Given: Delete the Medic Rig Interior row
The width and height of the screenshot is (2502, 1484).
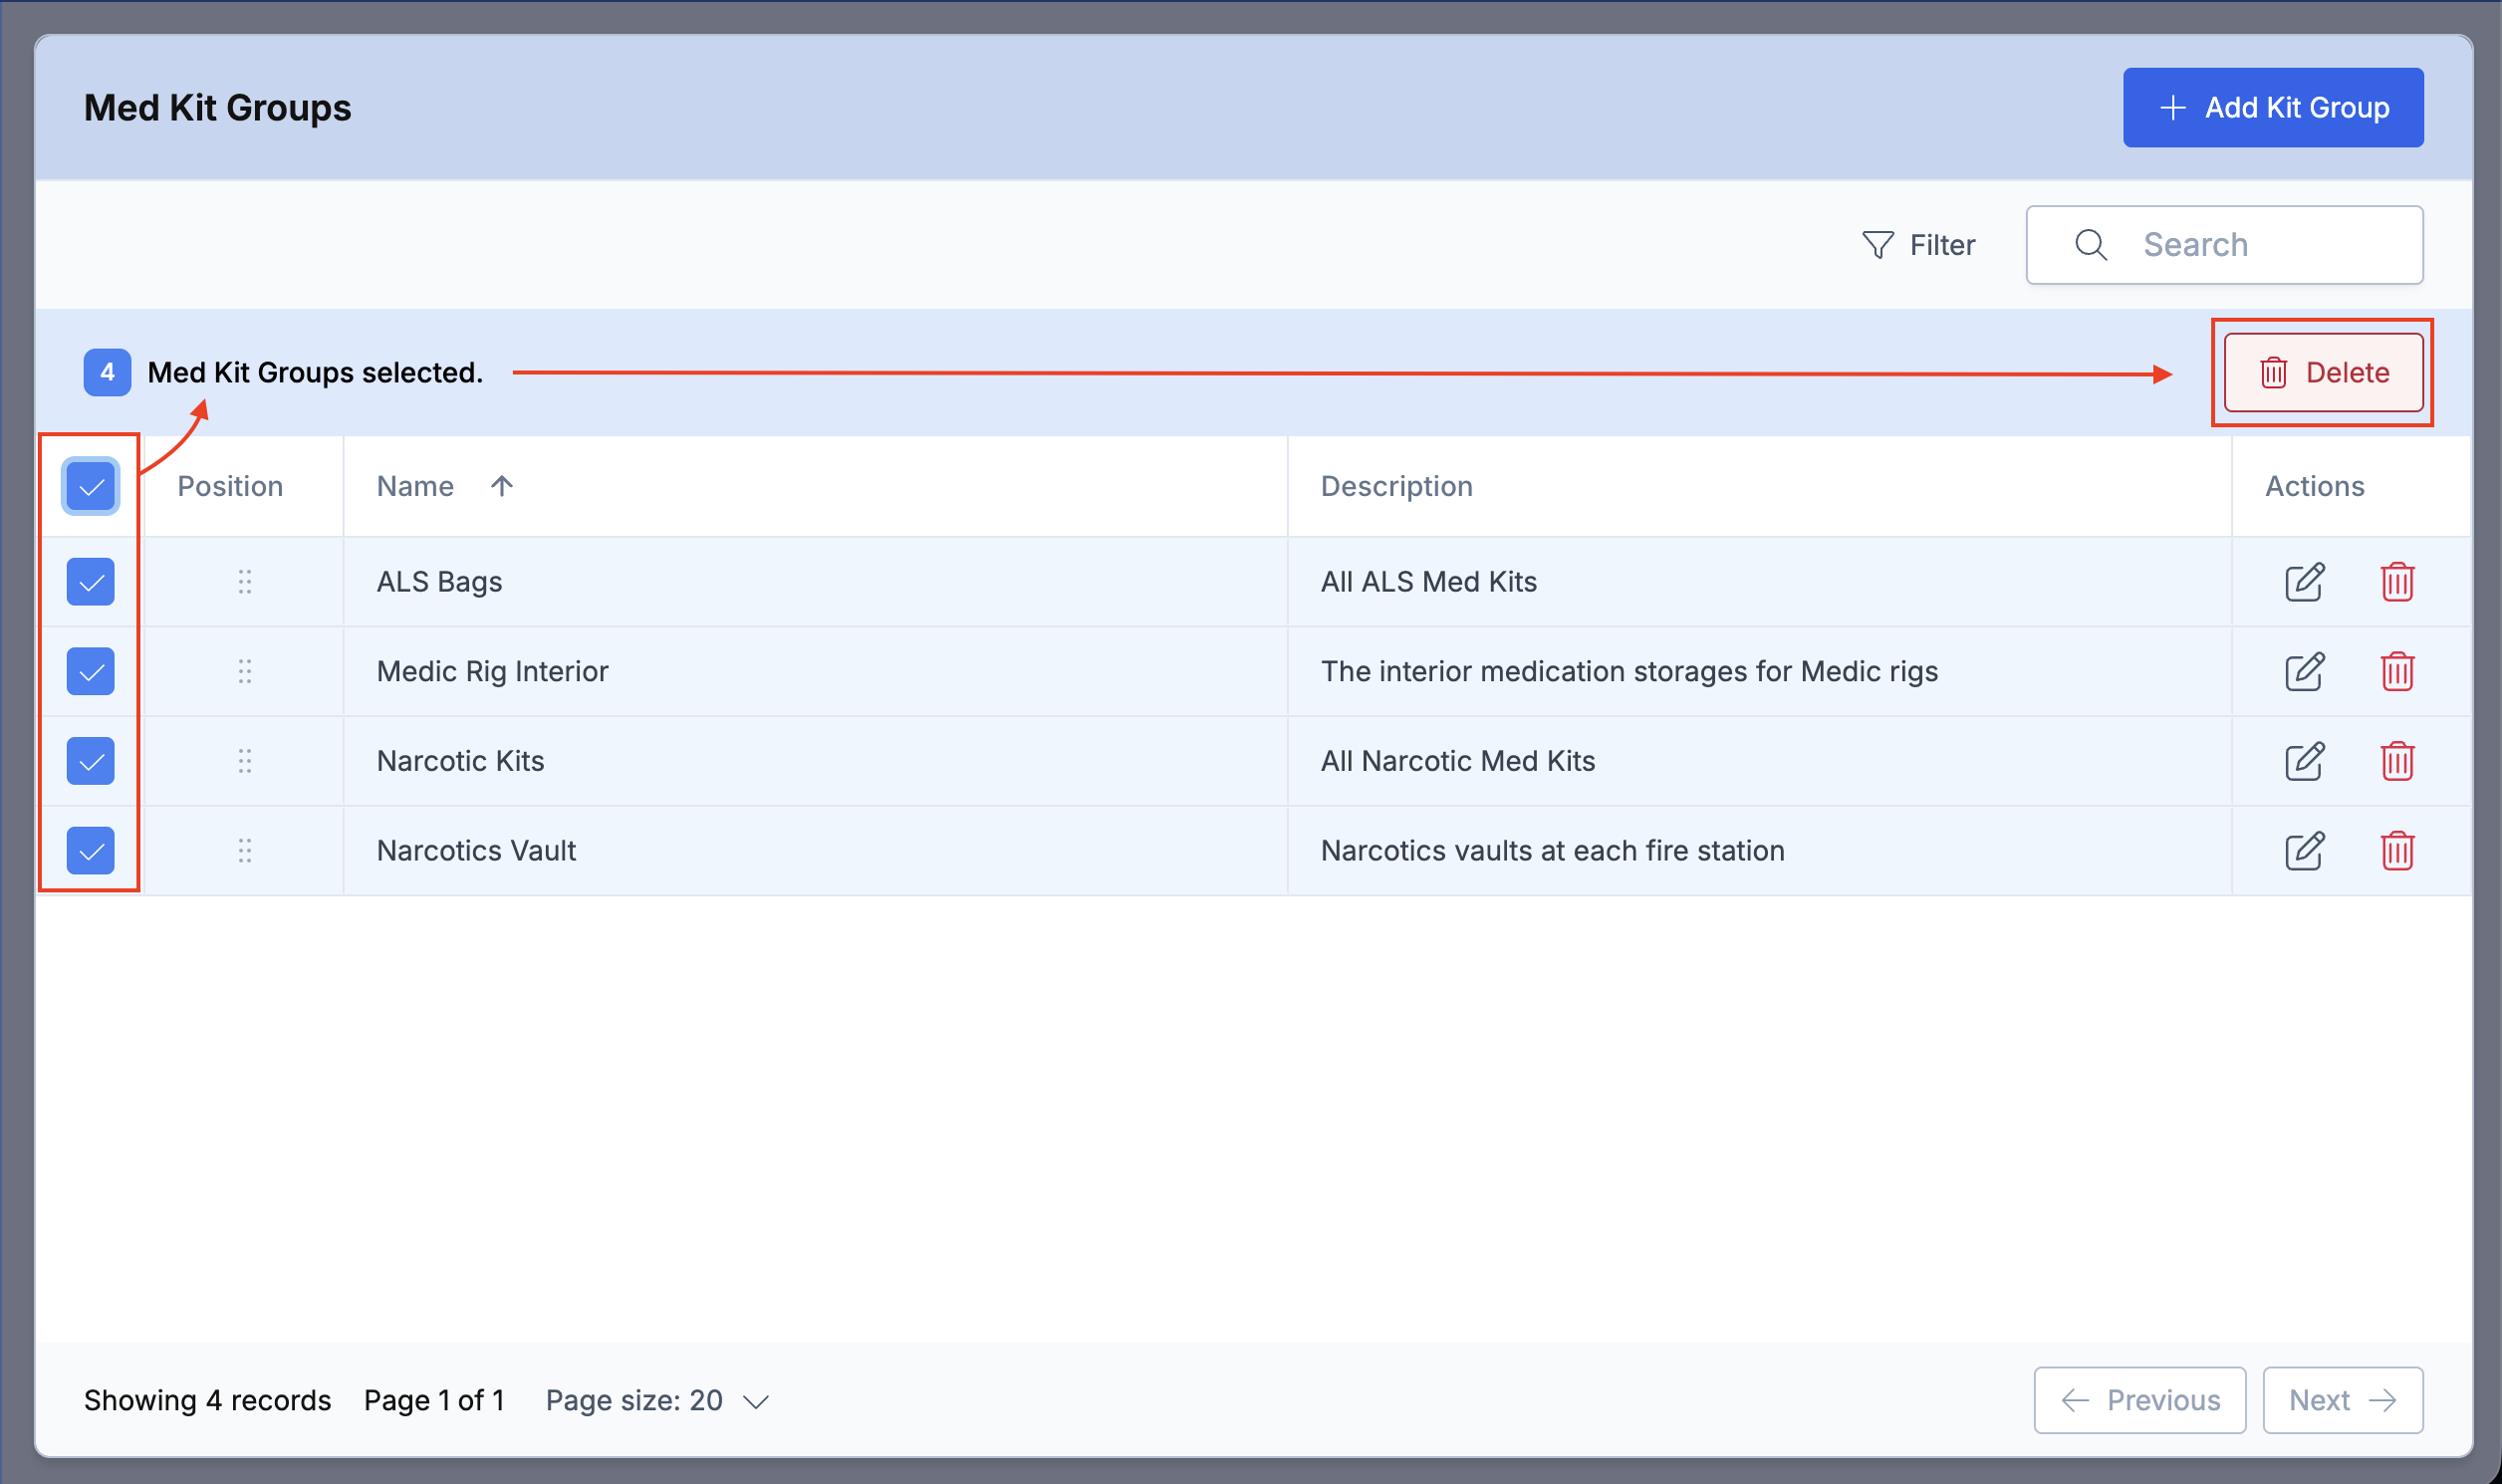Looking at the screenshot, I should tap(2397, 671).
